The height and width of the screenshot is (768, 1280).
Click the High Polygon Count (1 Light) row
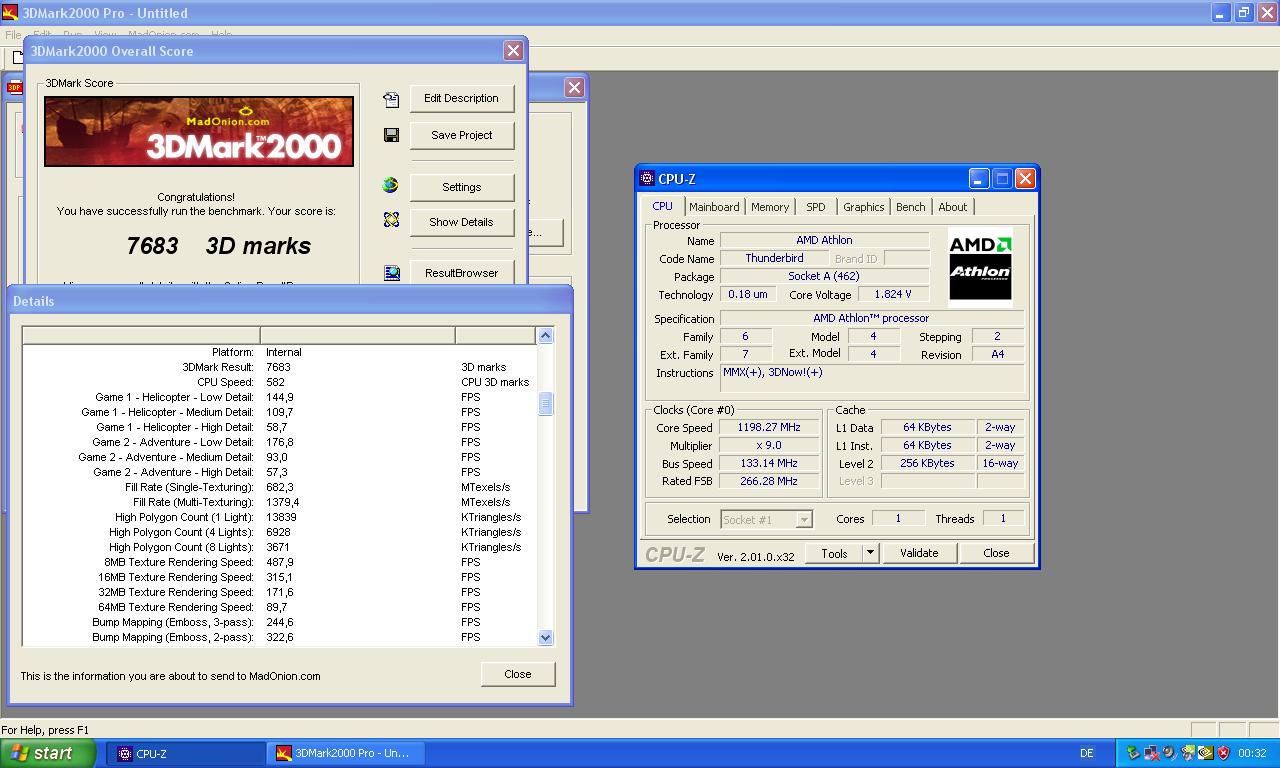coord(279,517)
